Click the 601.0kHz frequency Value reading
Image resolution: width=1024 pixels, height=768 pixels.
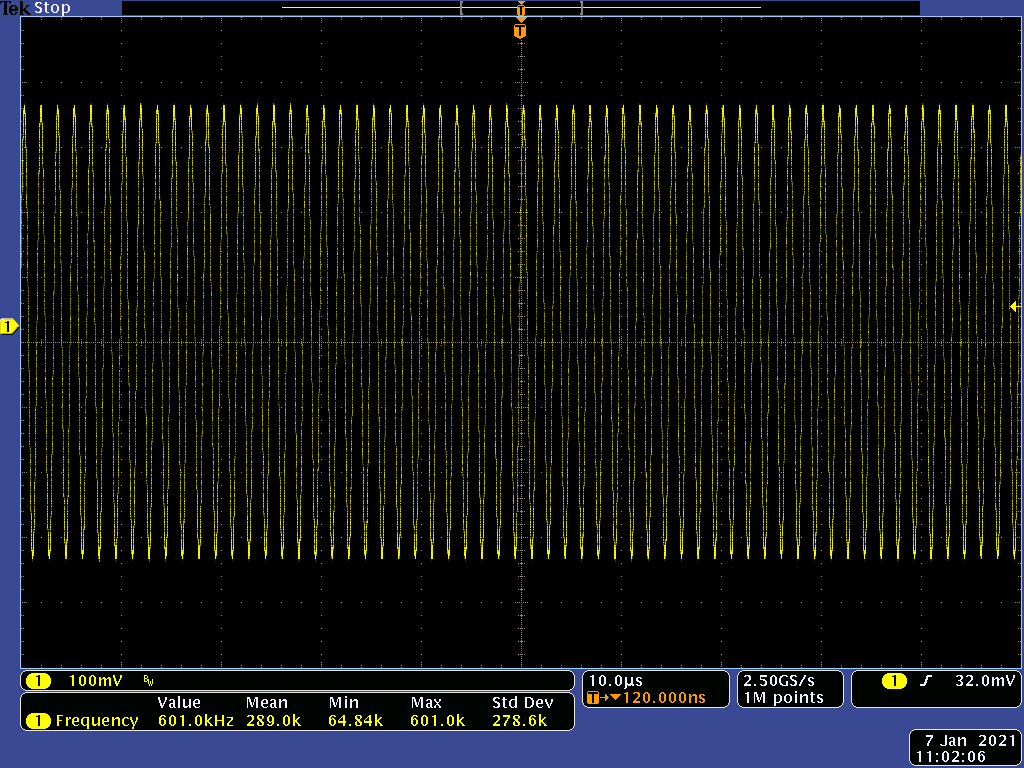tap(195, 720)
